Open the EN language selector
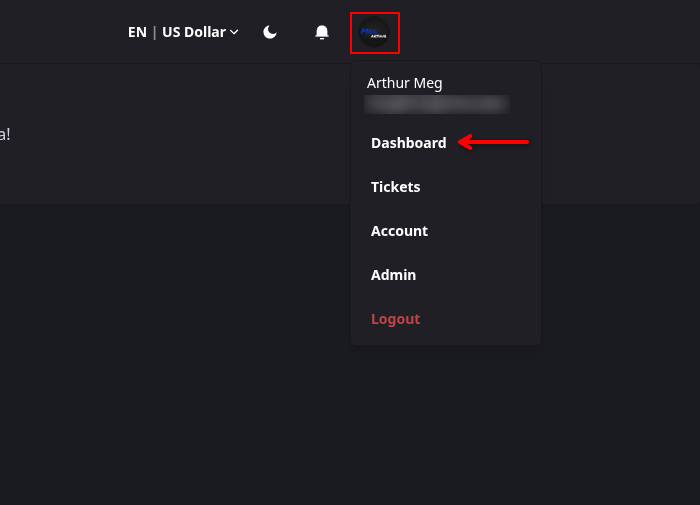Screen dimensions: 700x505 137,32
